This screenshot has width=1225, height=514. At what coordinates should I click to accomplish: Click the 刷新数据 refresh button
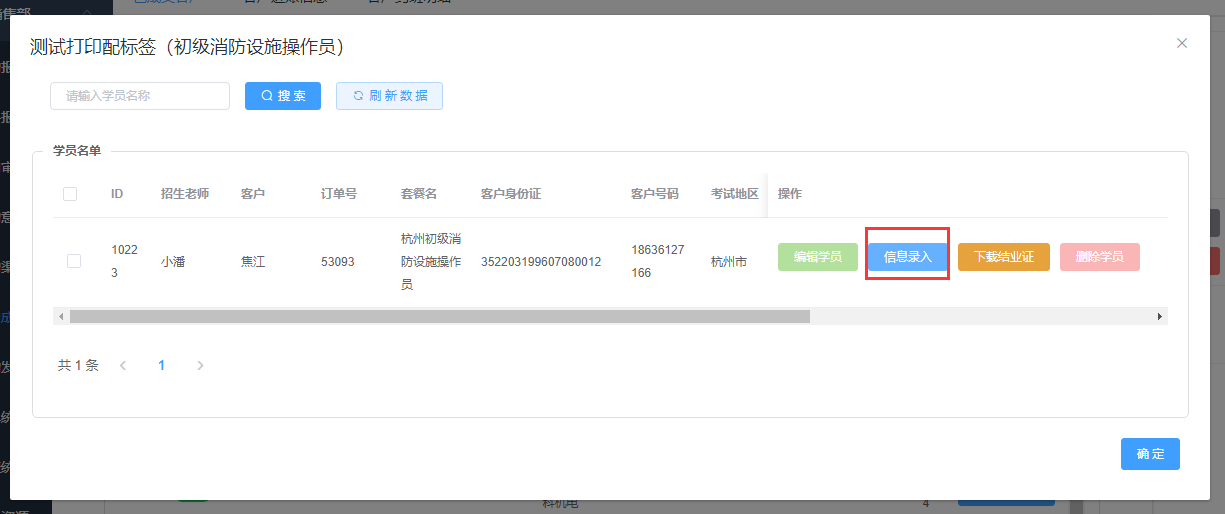pyautogui.click(x=389, y=96)
